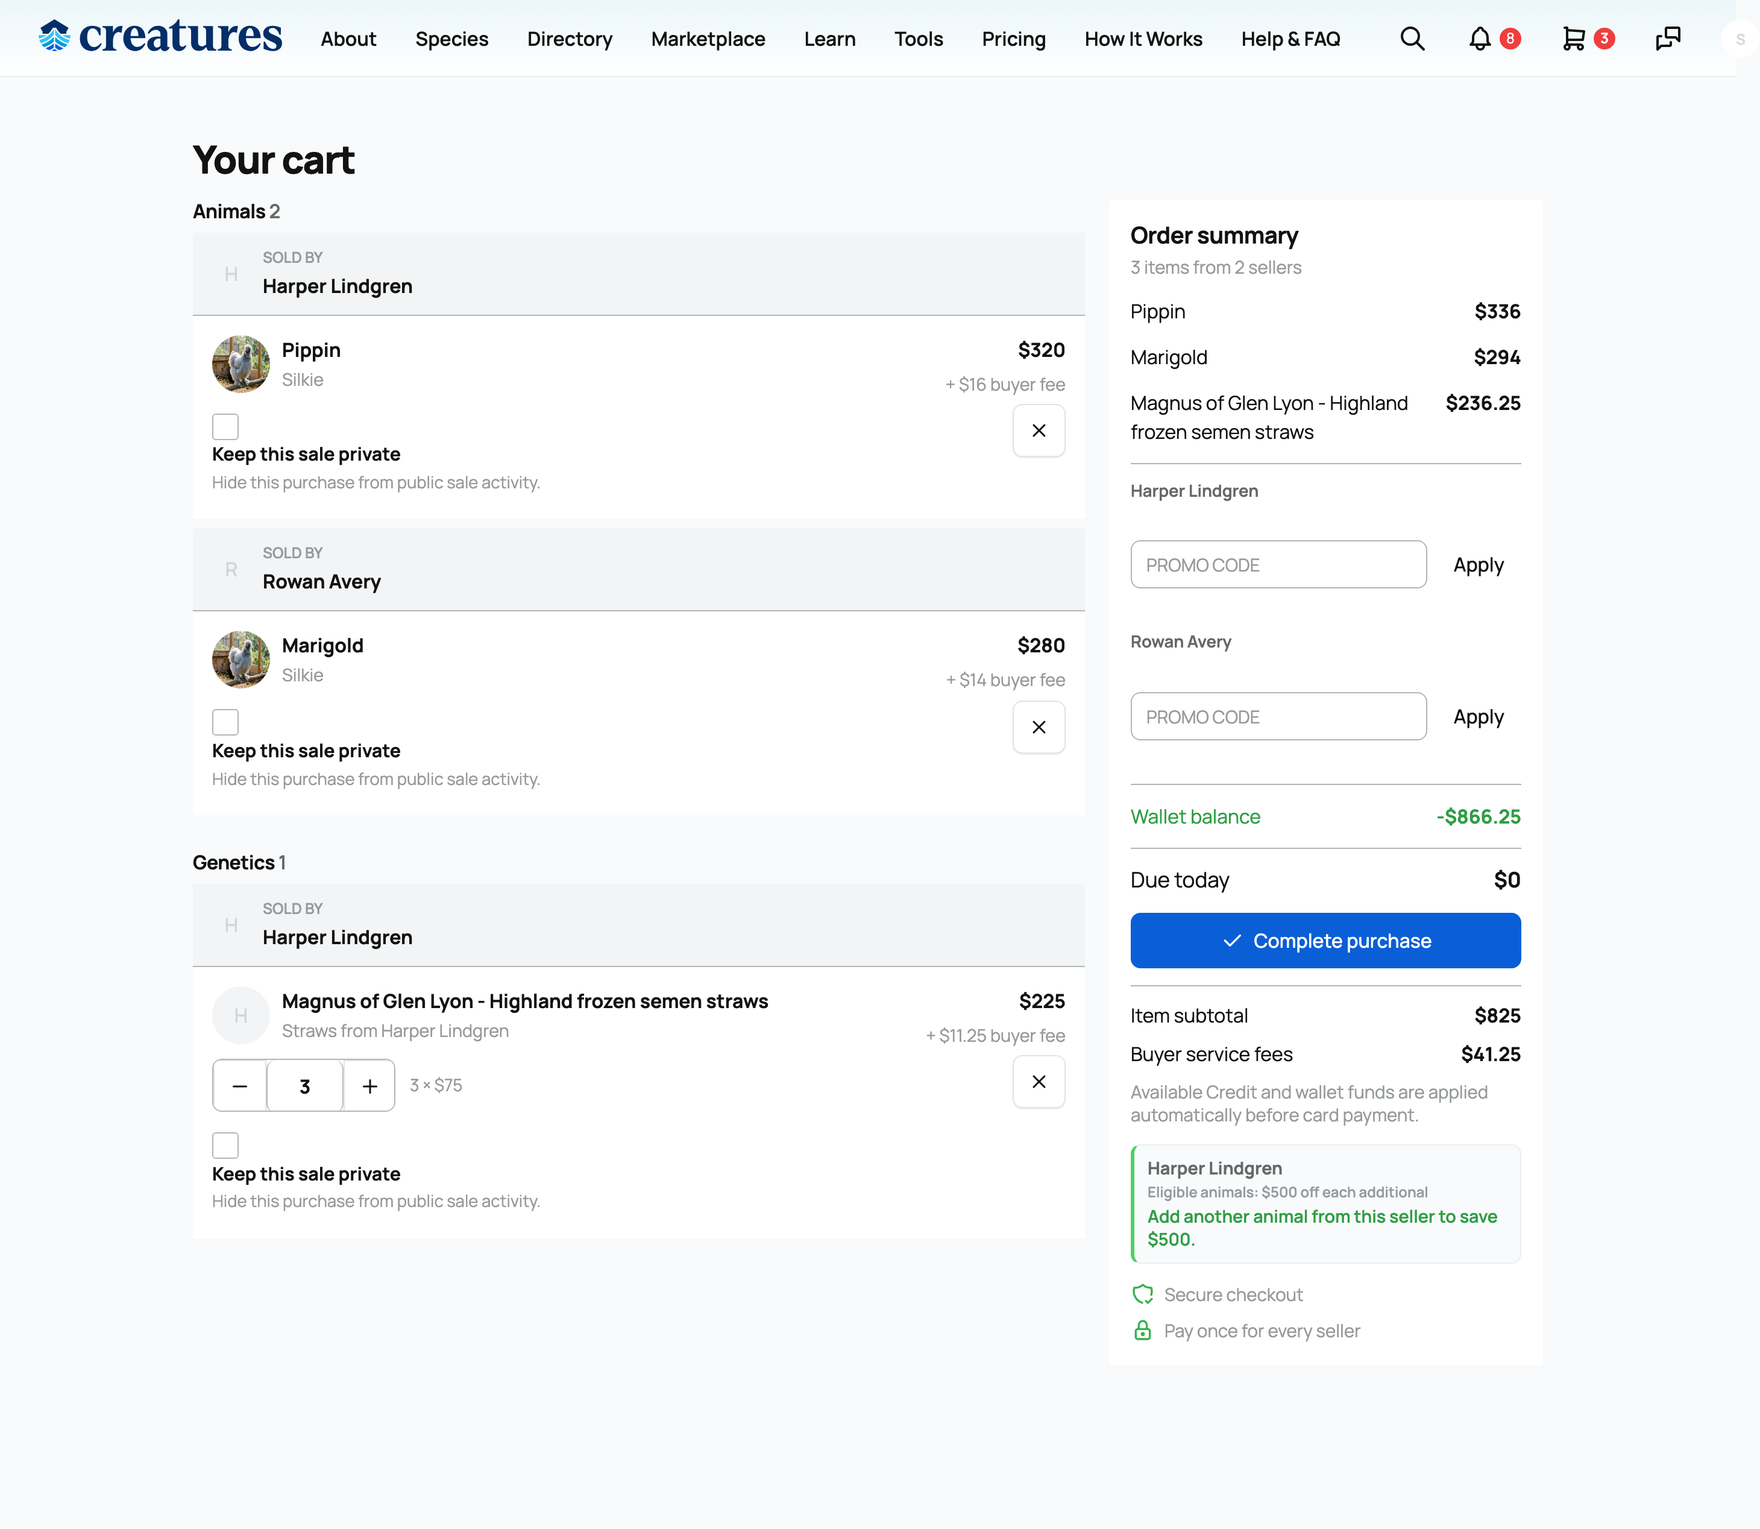Click '3 items from 2 sellers' text
This screenshot has width=1760, height=1529.
[x=1216, y=268]
